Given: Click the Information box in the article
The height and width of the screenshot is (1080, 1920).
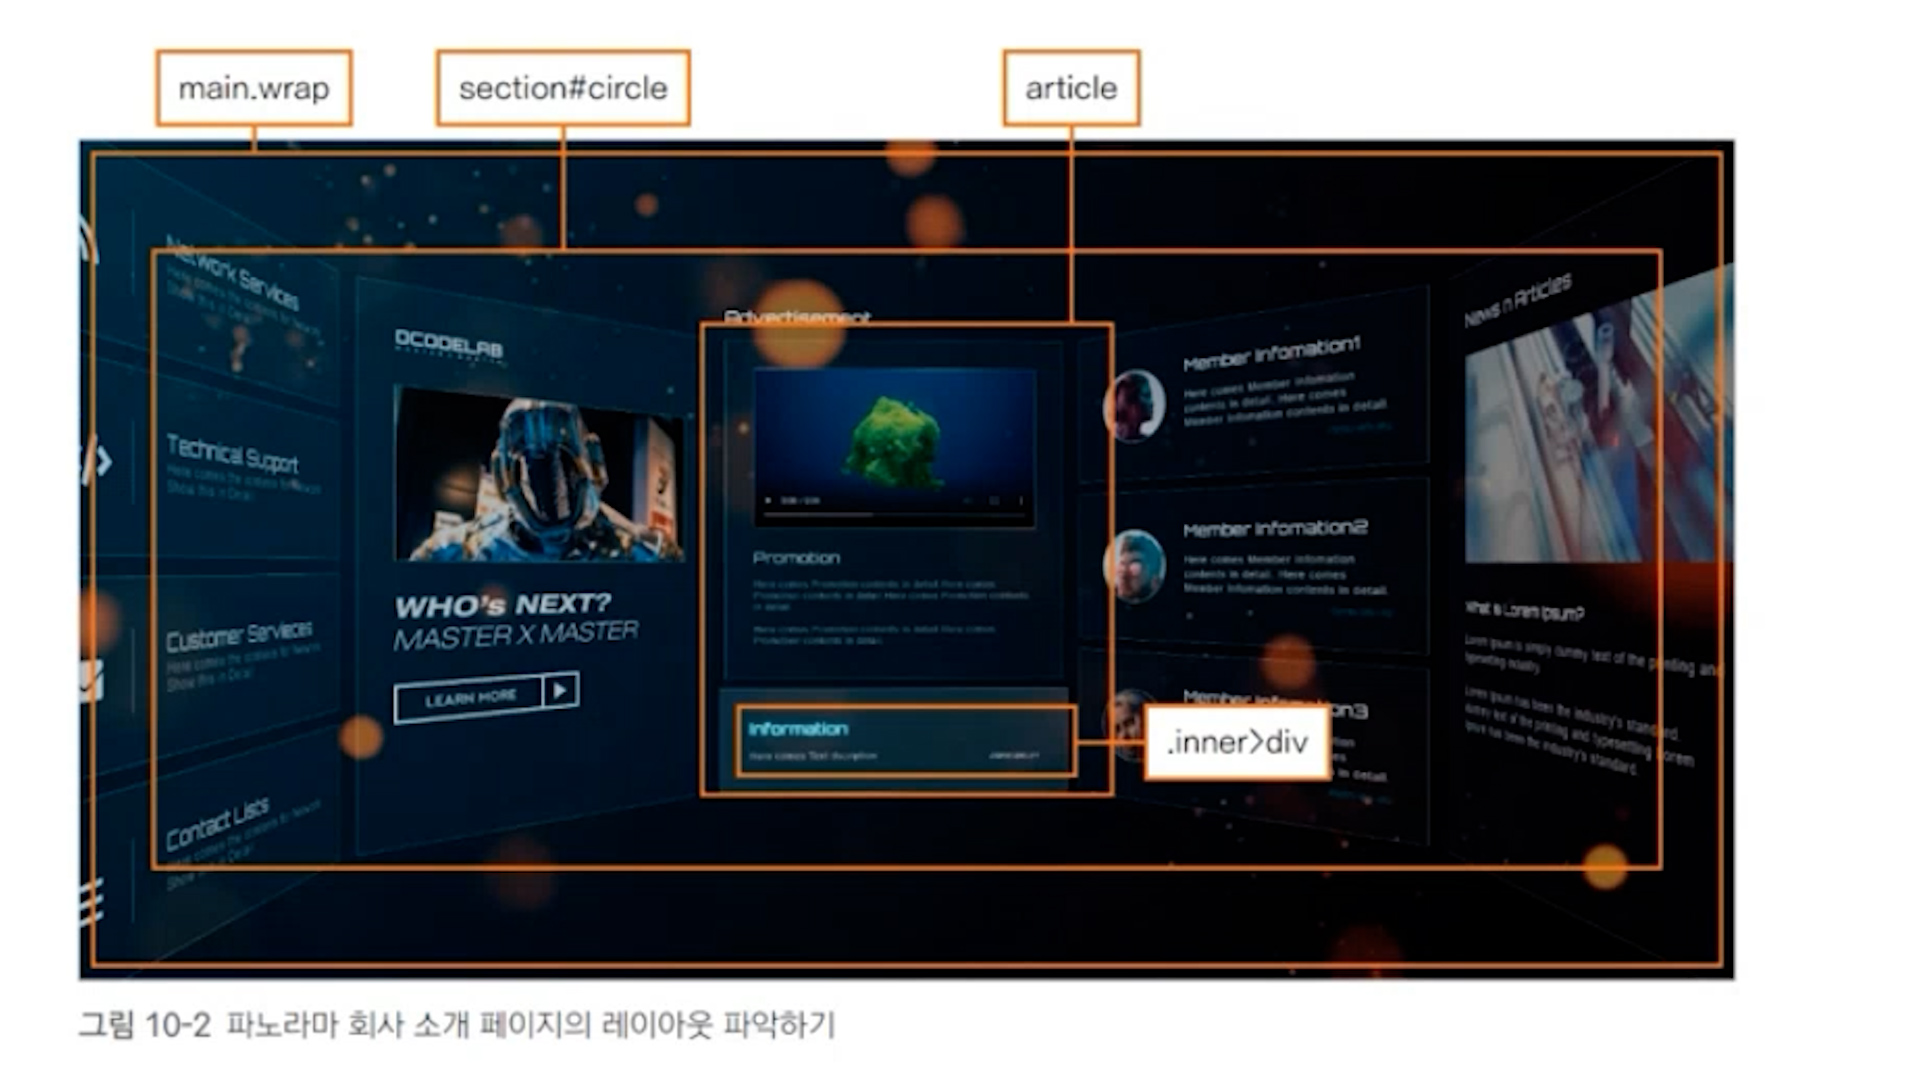Looking at the screenshot, I should pos(905,740).
